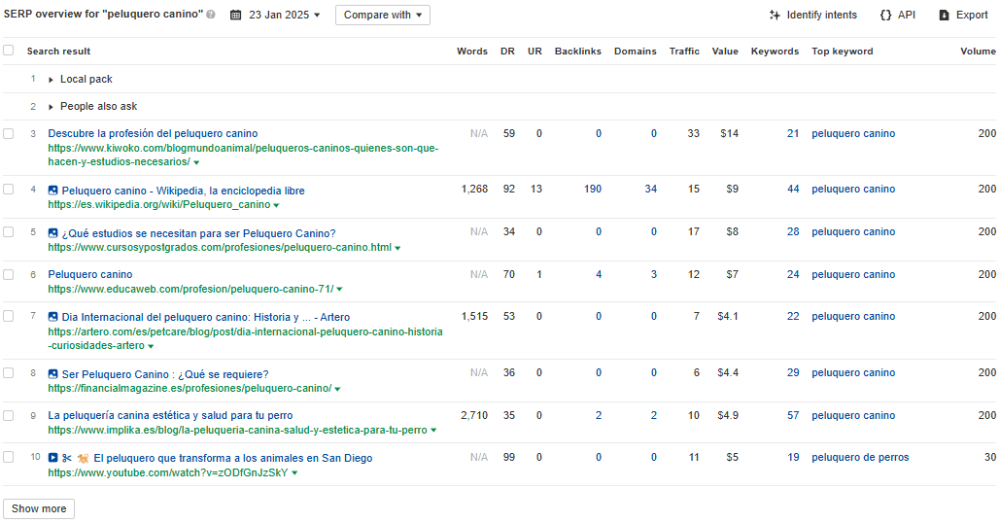Click implika keywords count 57
This screenshot has height=523, width=1000.
click(793, 415)
